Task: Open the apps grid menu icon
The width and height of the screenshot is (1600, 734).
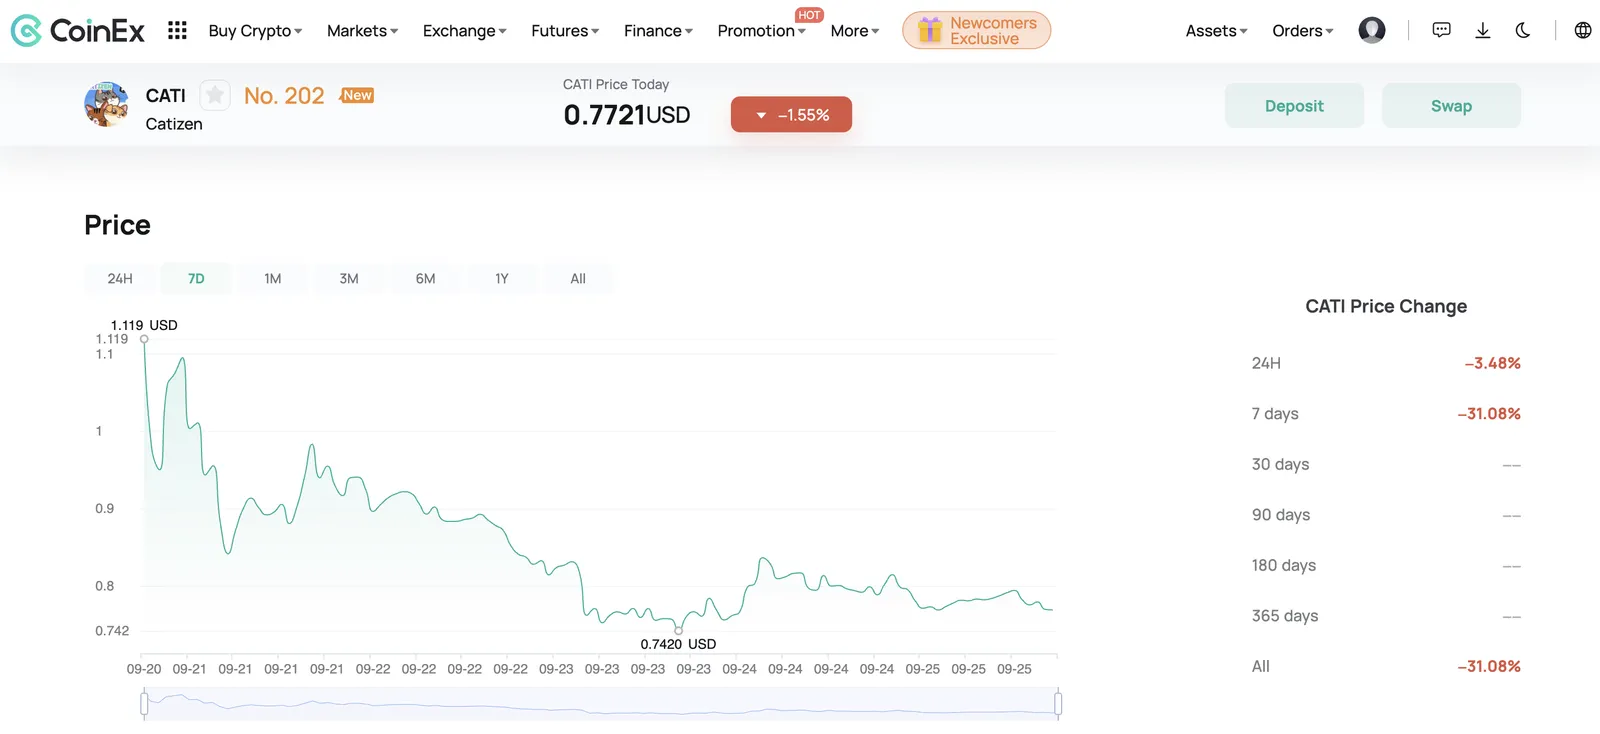Action: [177, 31]
